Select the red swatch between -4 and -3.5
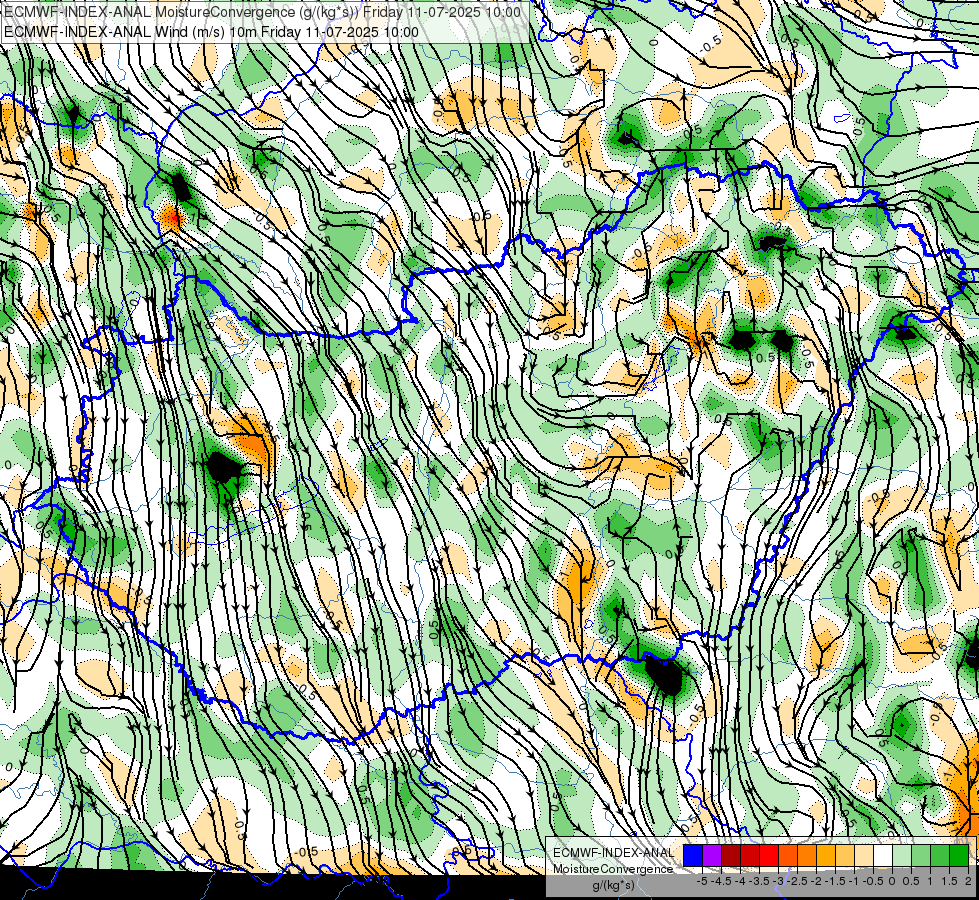This screenshot has width=979, height=900. coord(750,856)
